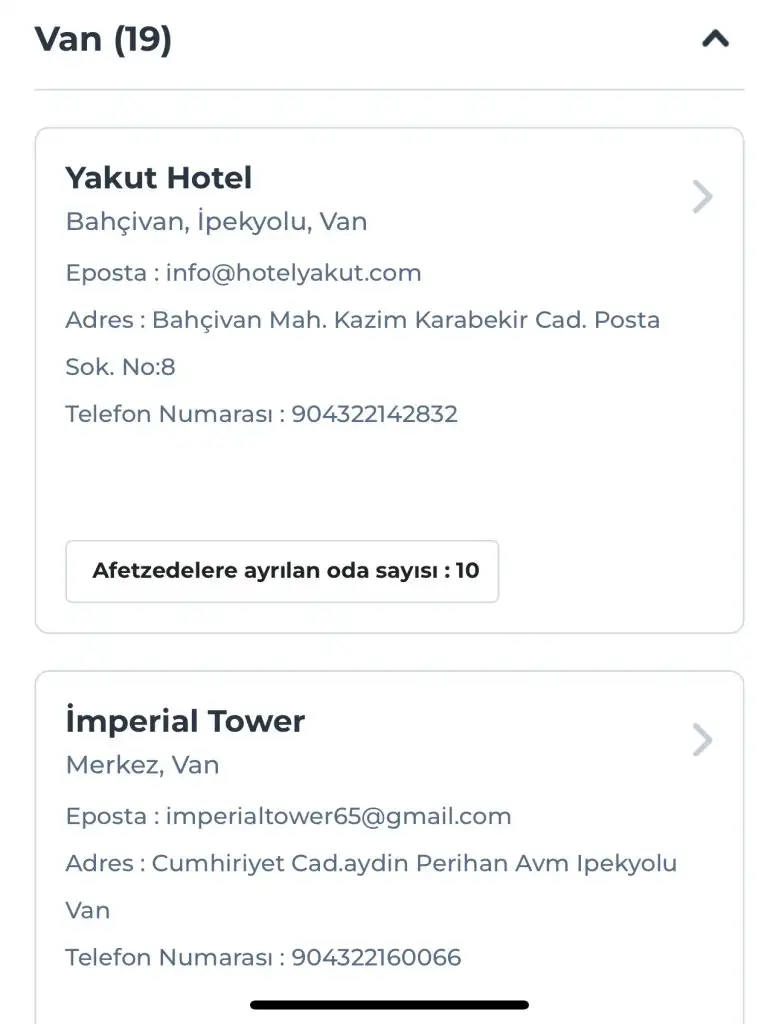This screenshot has width=779, height=1024.
Task: Tap Bahçivan, İpekyolu, Van location text
Action: click(216, 222)
